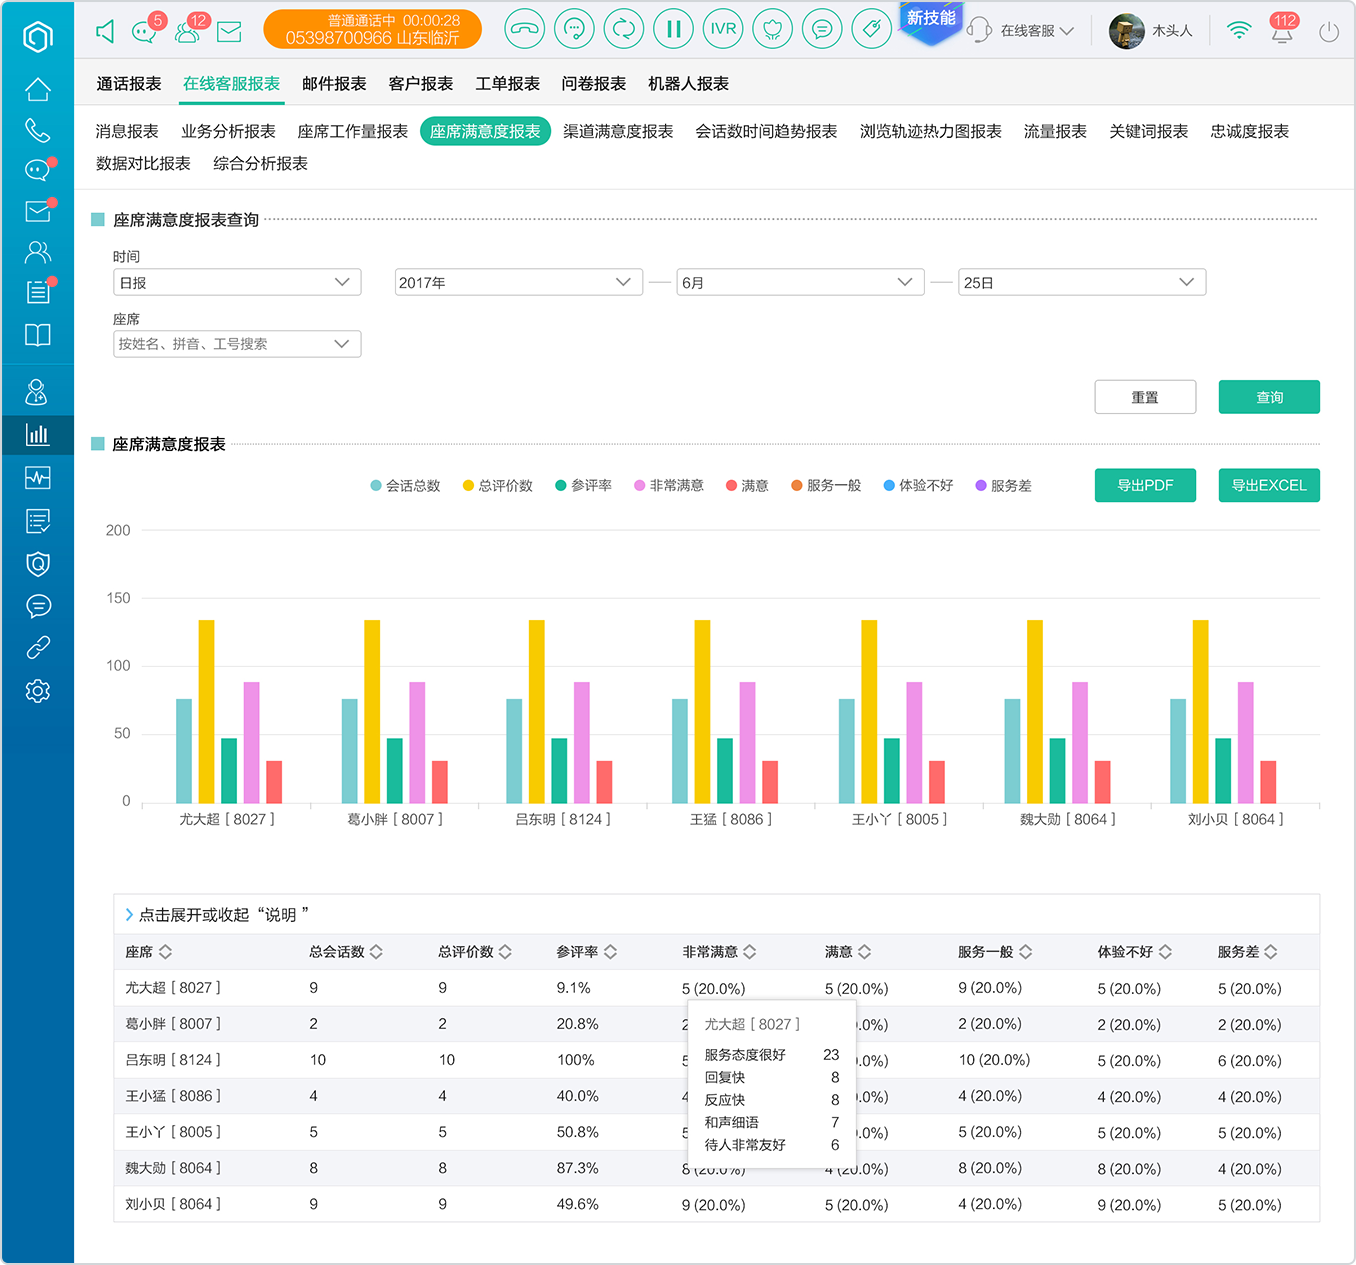This screenshot has height=1265, width=1356.
Task: Click the 查询 button
Action: (1269, 397)
